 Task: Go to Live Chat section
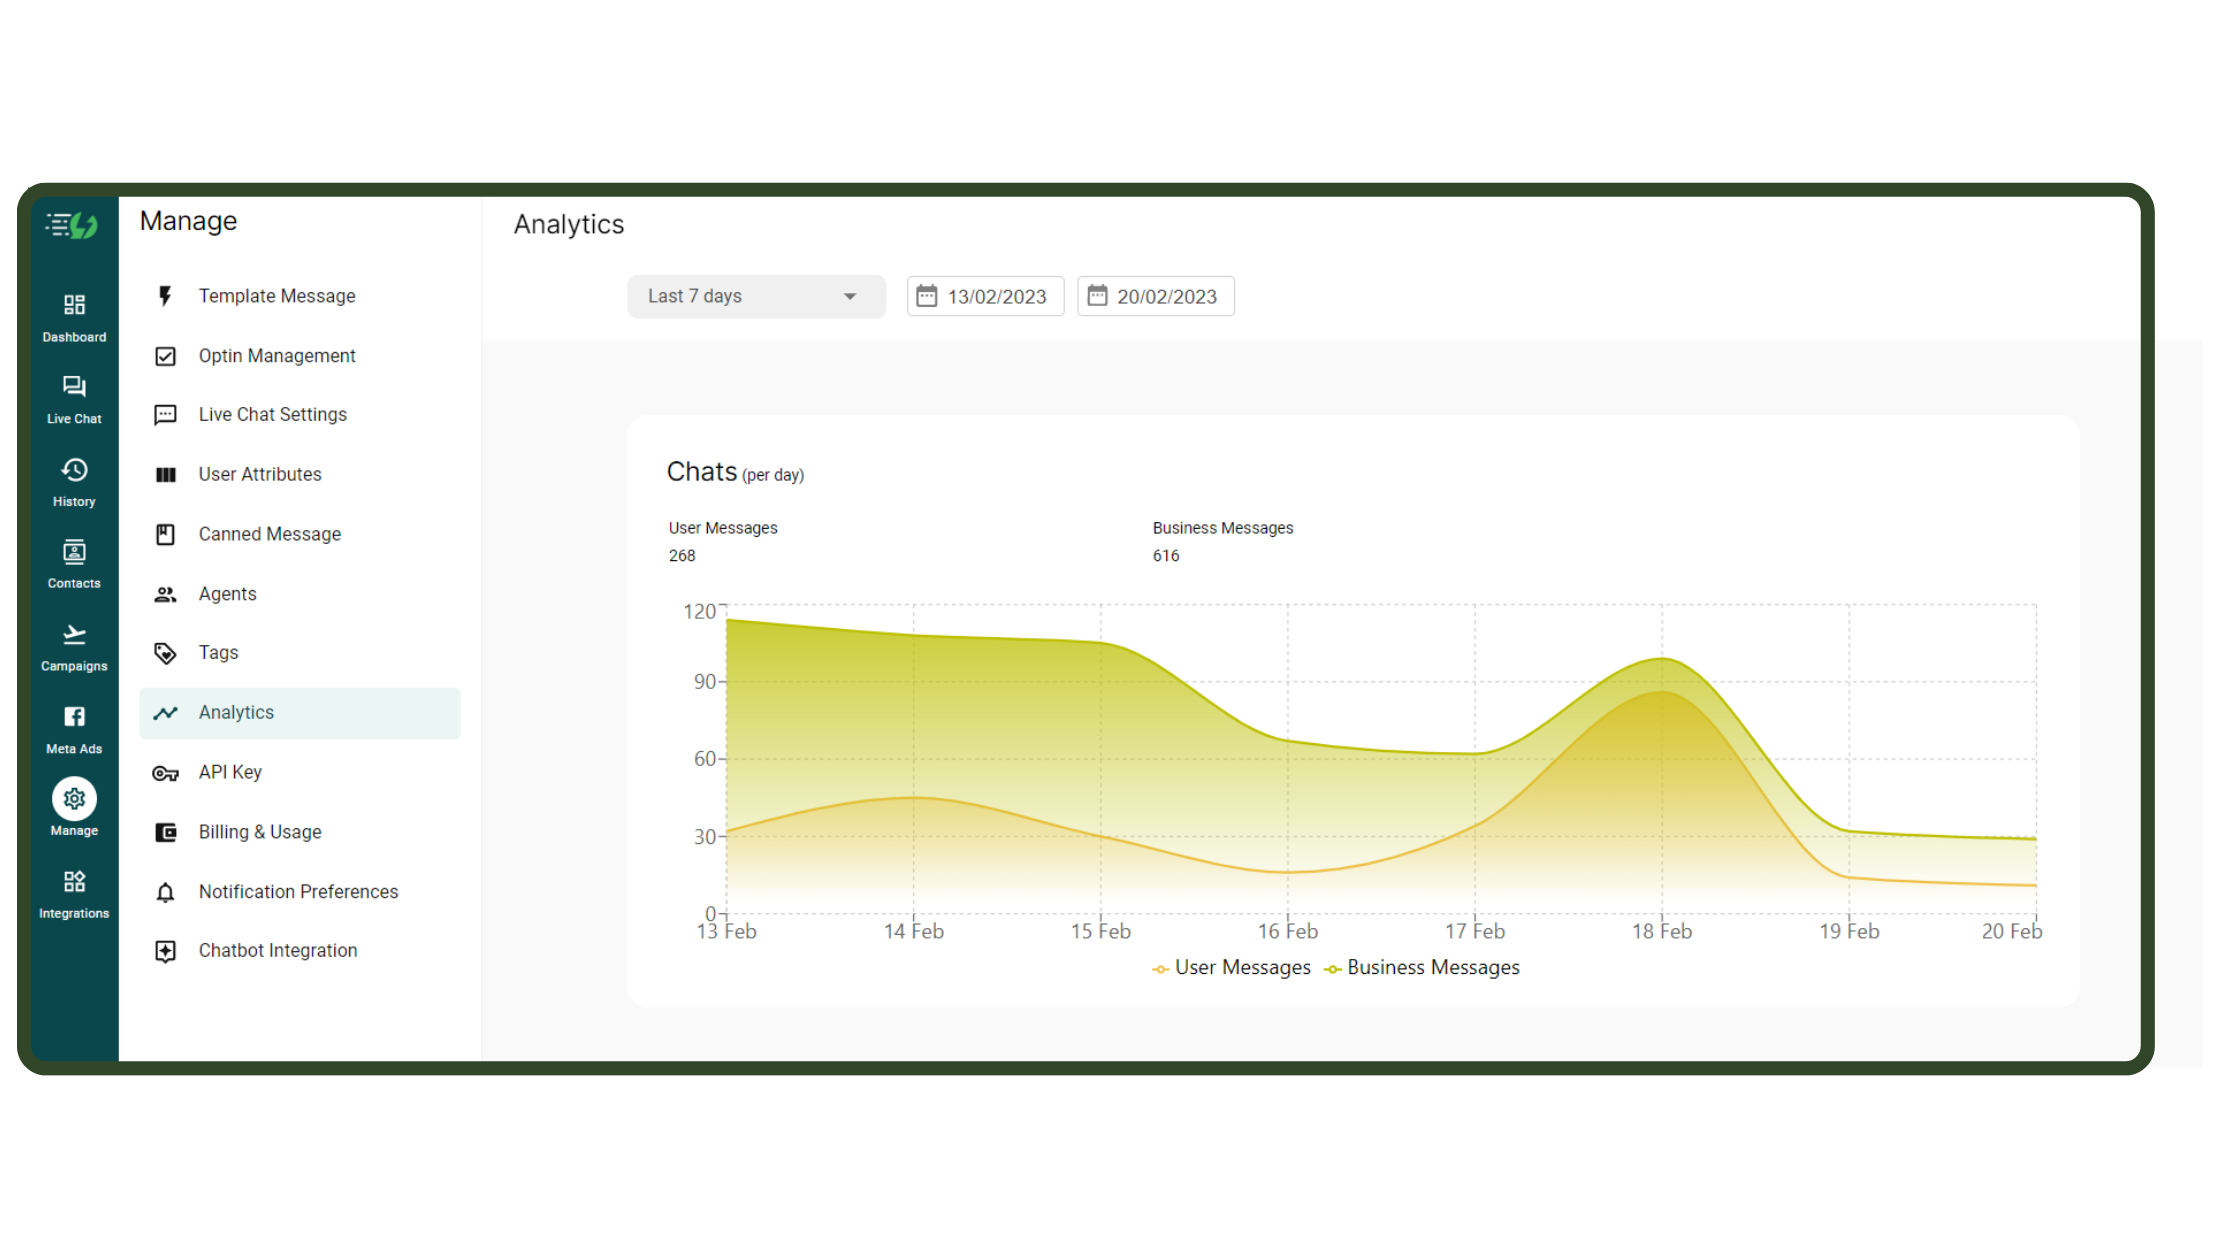74,388
